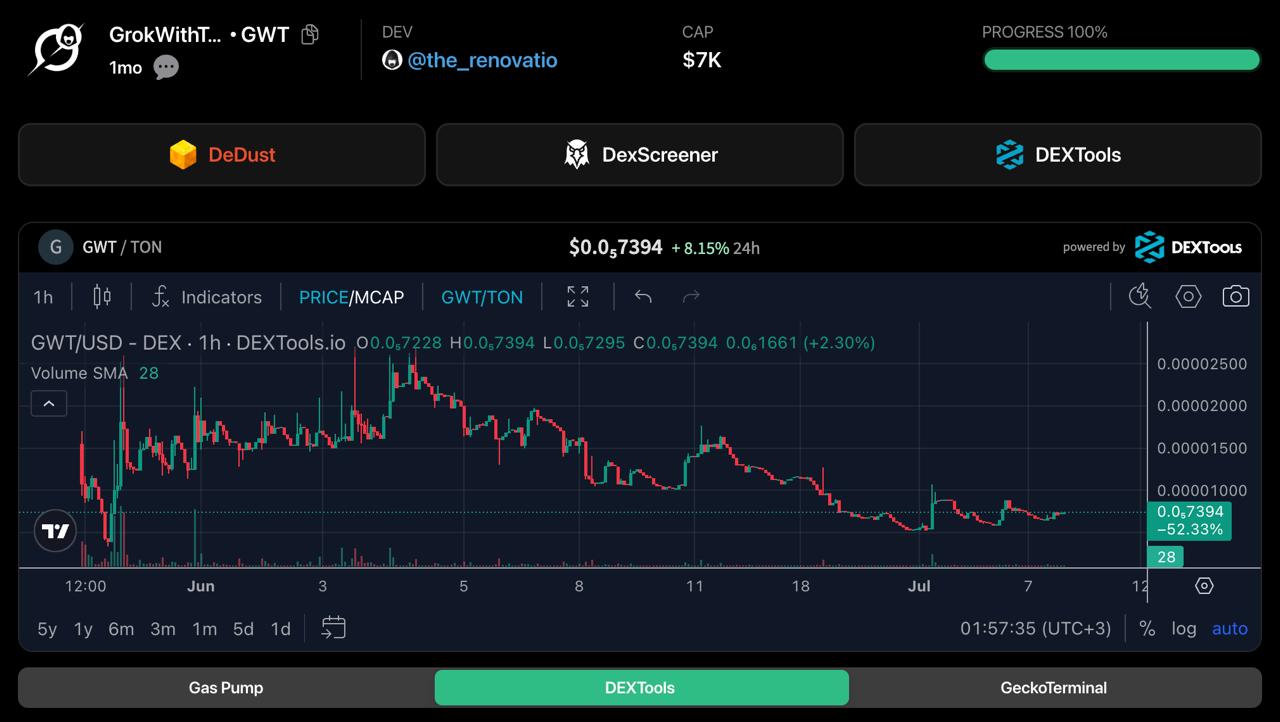Undo the last chart action
This screenshot has width=1280, height=722.
pyautogui.click(x=643, y=296)
